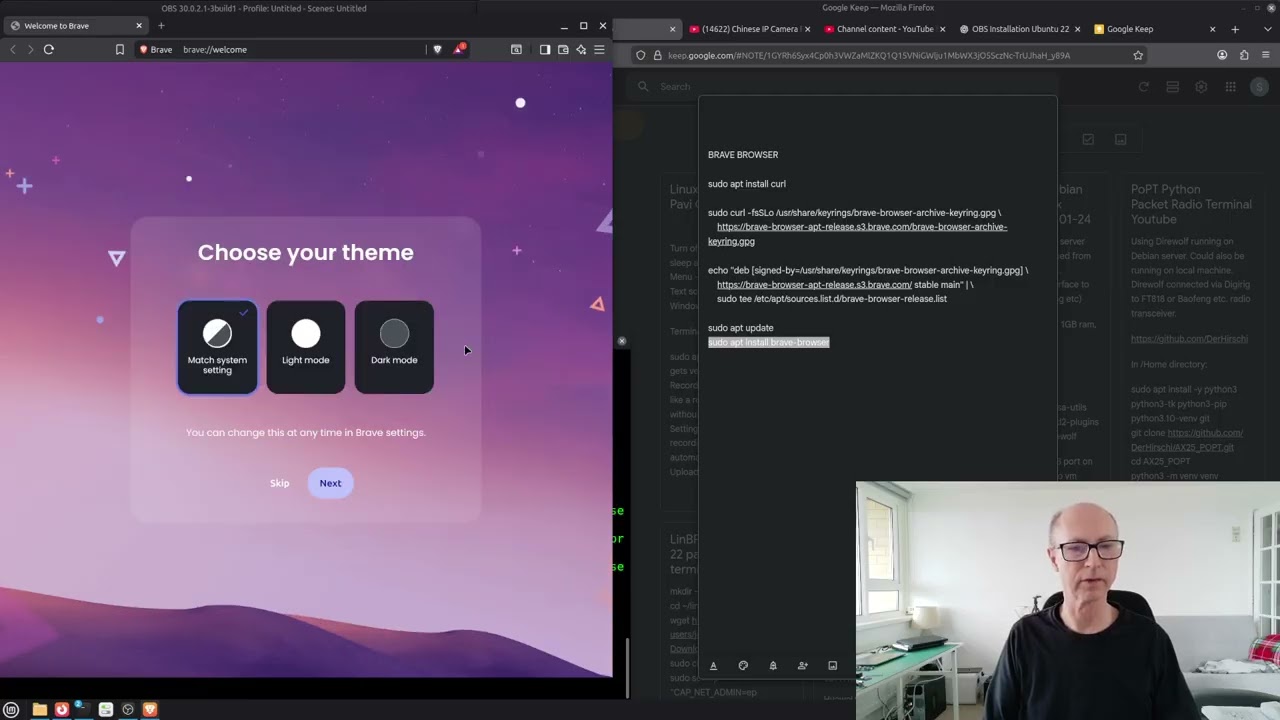The image size is (1280, 720).
Task: Focus the Brave address bar
Action: pyautogui.click(x=300, y=49)
